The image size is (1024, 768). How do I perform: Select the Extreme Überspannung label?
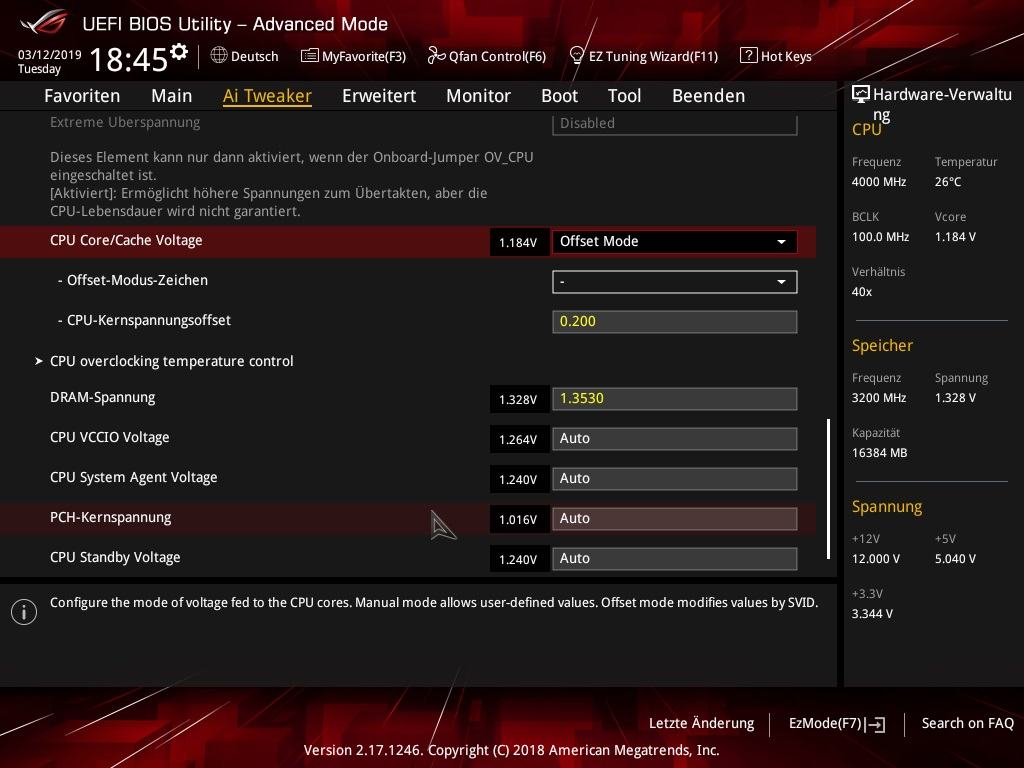[125, 122]
